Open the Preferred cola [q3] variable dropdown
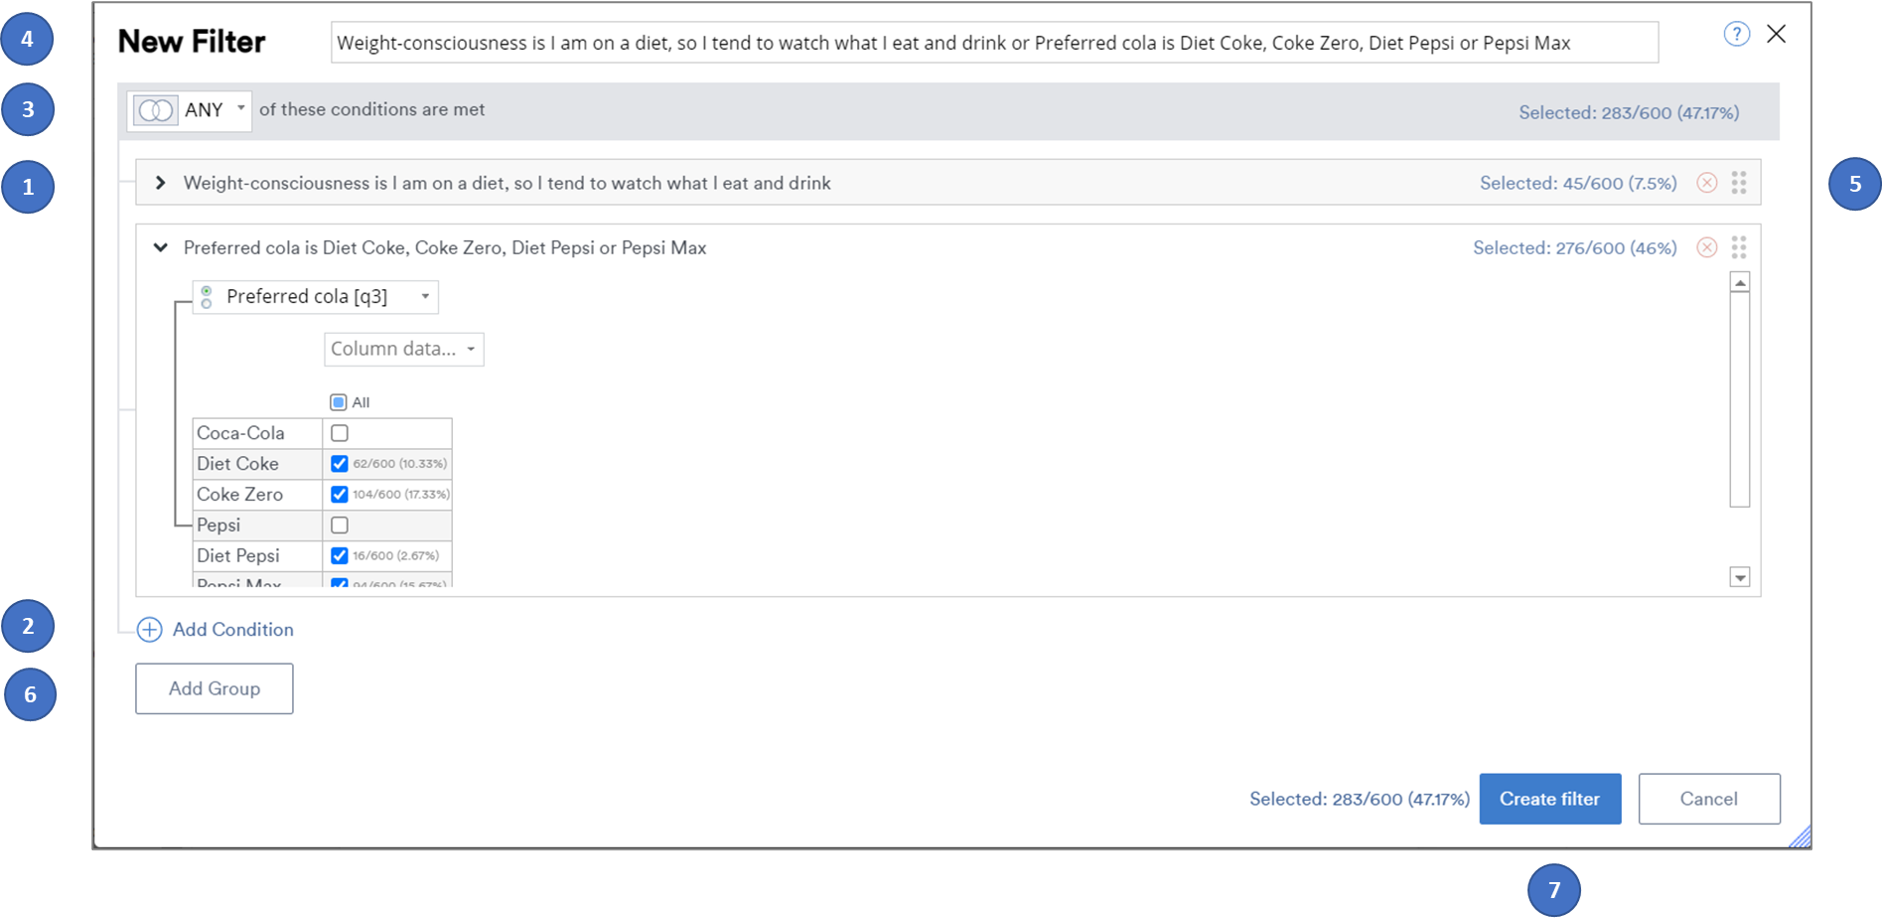This screenshot has height=920, width=1882. pyautogui.click(x=316, y=297)
